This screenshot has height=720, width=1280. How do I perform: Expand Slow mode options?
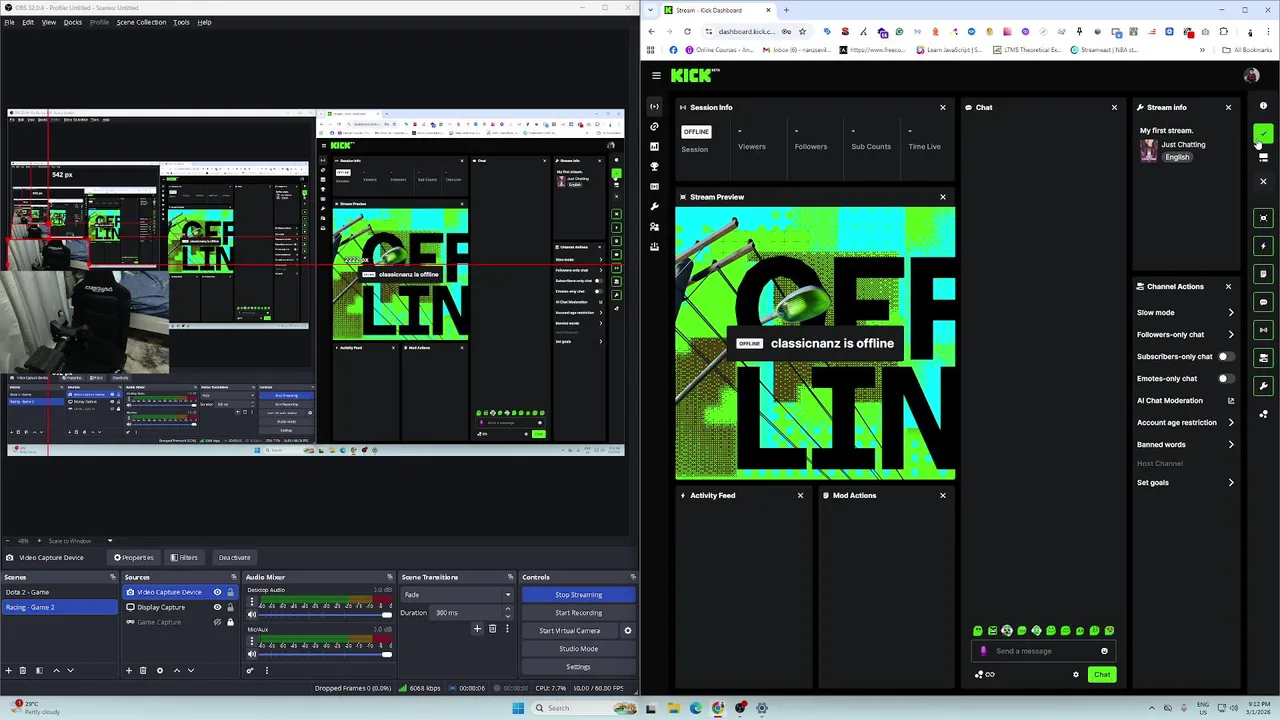(1185, 313)
